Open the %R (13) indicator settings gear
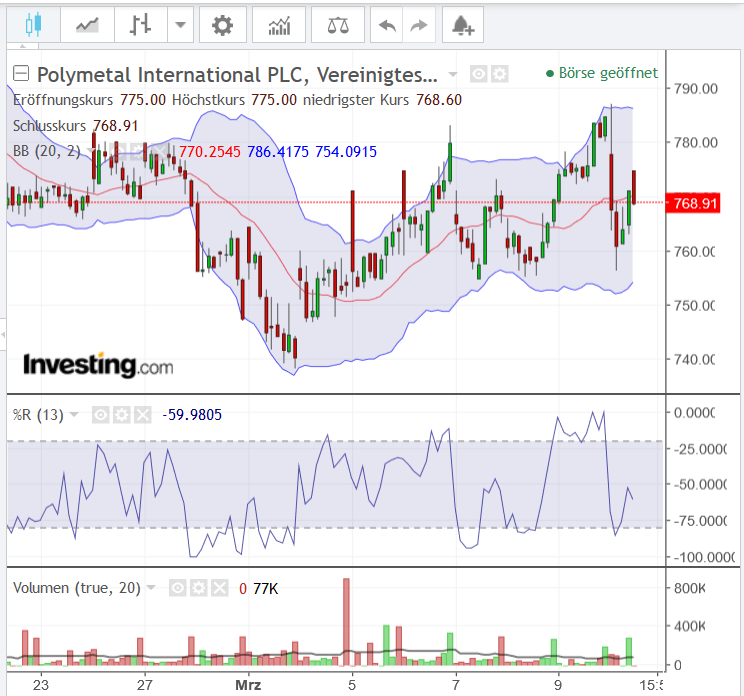This screenshot has width=744, height=696. (121, 415)
